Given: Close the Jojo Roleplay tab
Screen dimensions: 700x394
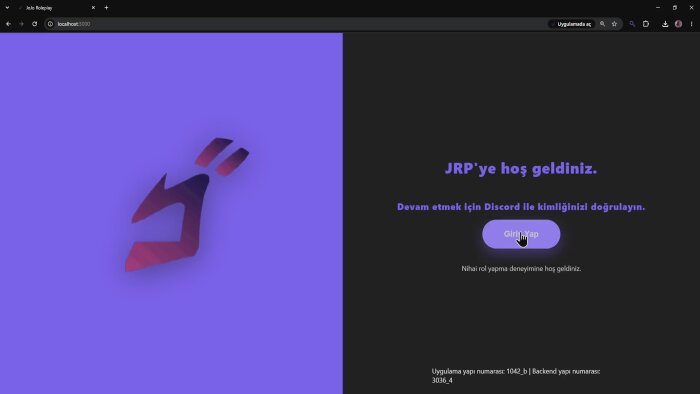Looking at the screenshot, I should tap(93, 8).
